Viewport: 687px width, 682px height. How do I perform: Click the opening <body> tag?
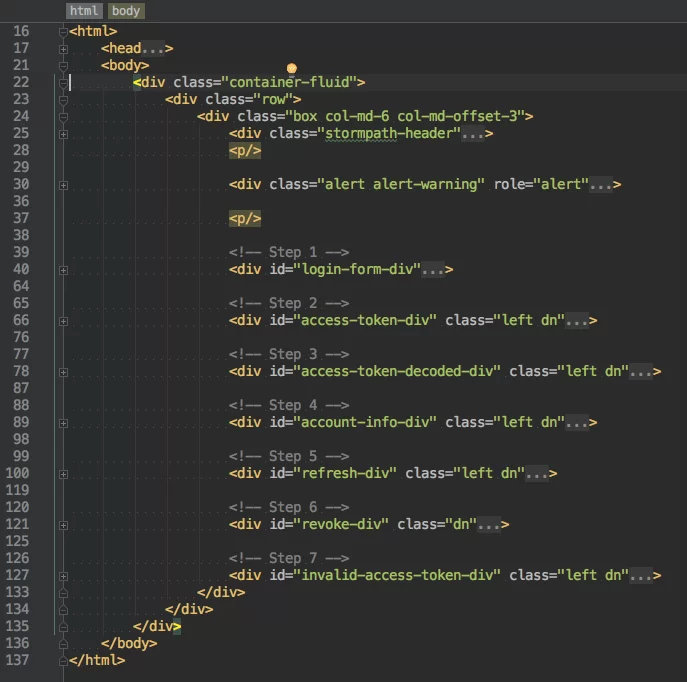point(125,65)
